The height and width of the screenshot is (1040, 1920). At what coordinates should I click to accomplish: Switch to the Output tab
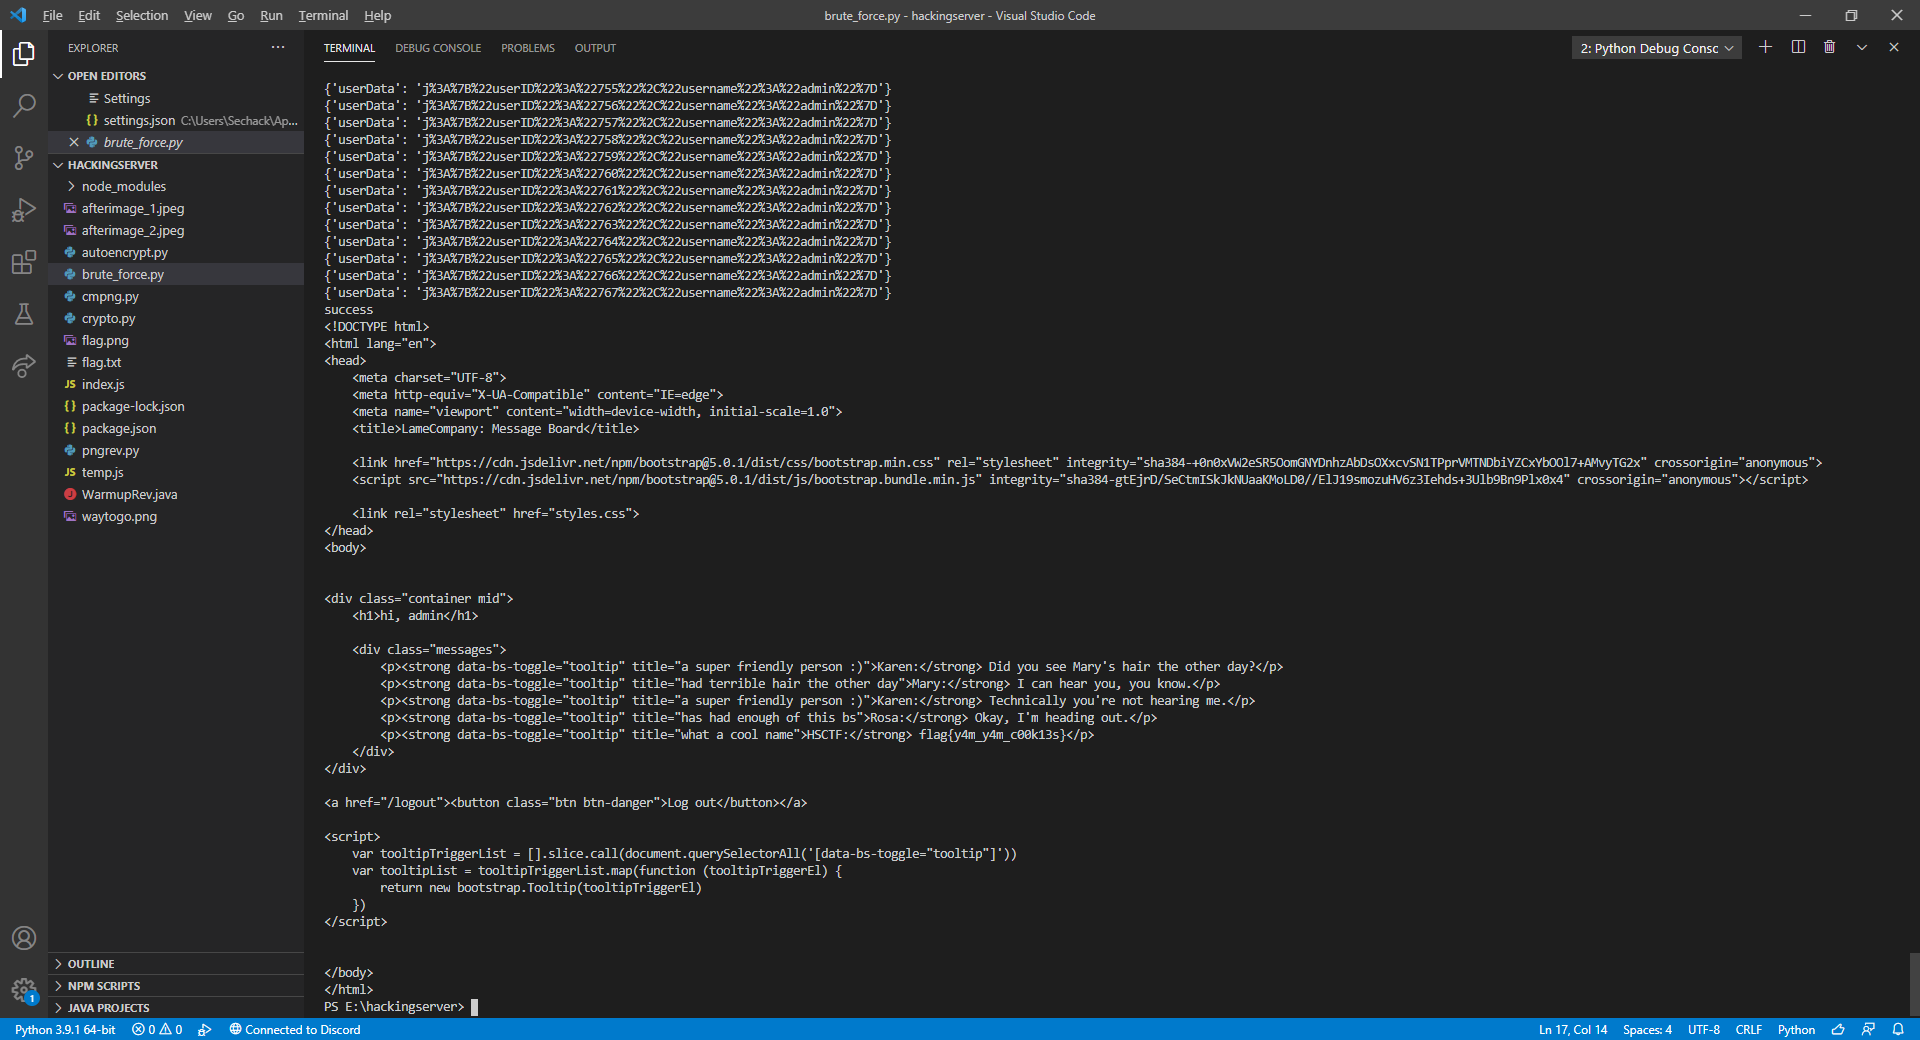595,48
